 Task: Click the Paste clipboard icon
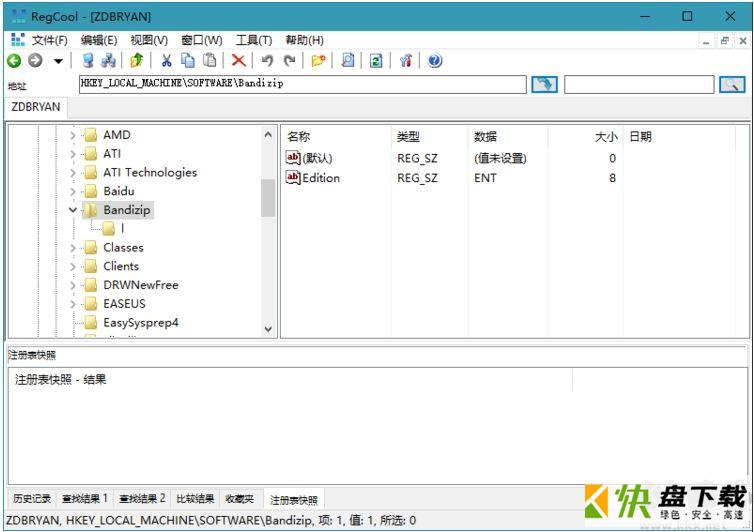click(x=210, y=61)
